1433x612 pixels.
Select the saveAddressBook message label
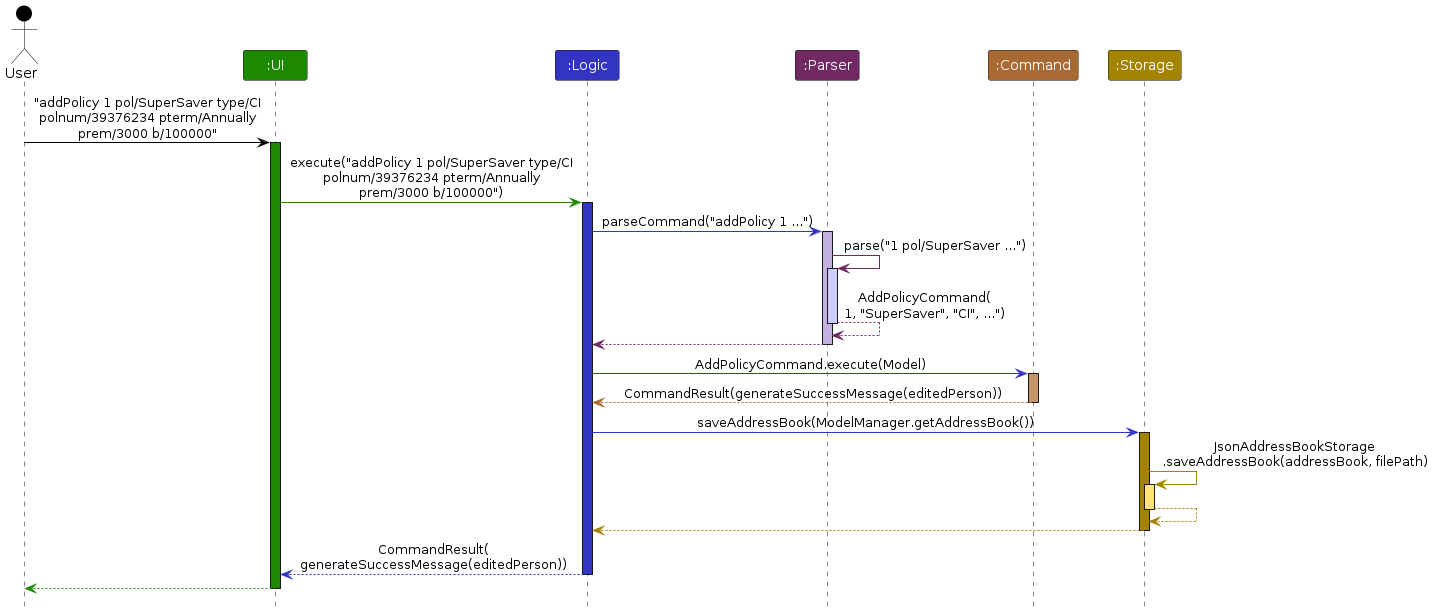coord(865,421)
